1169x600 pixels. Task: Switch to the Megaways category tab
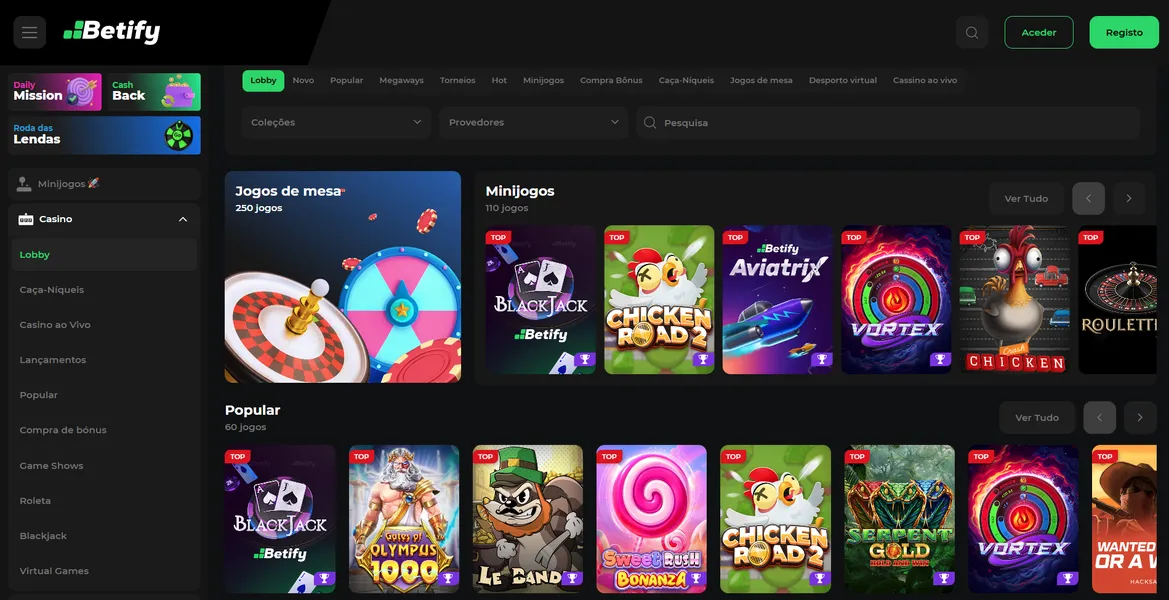pos(401,80)
